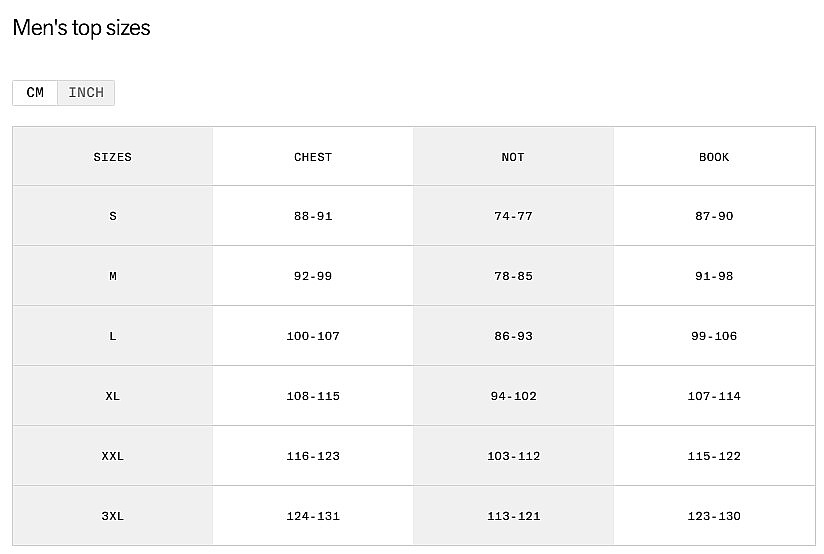The image size is (824, 554).
Task: Click the 123-130 cell for size 3XL
Action: [714, 516]
